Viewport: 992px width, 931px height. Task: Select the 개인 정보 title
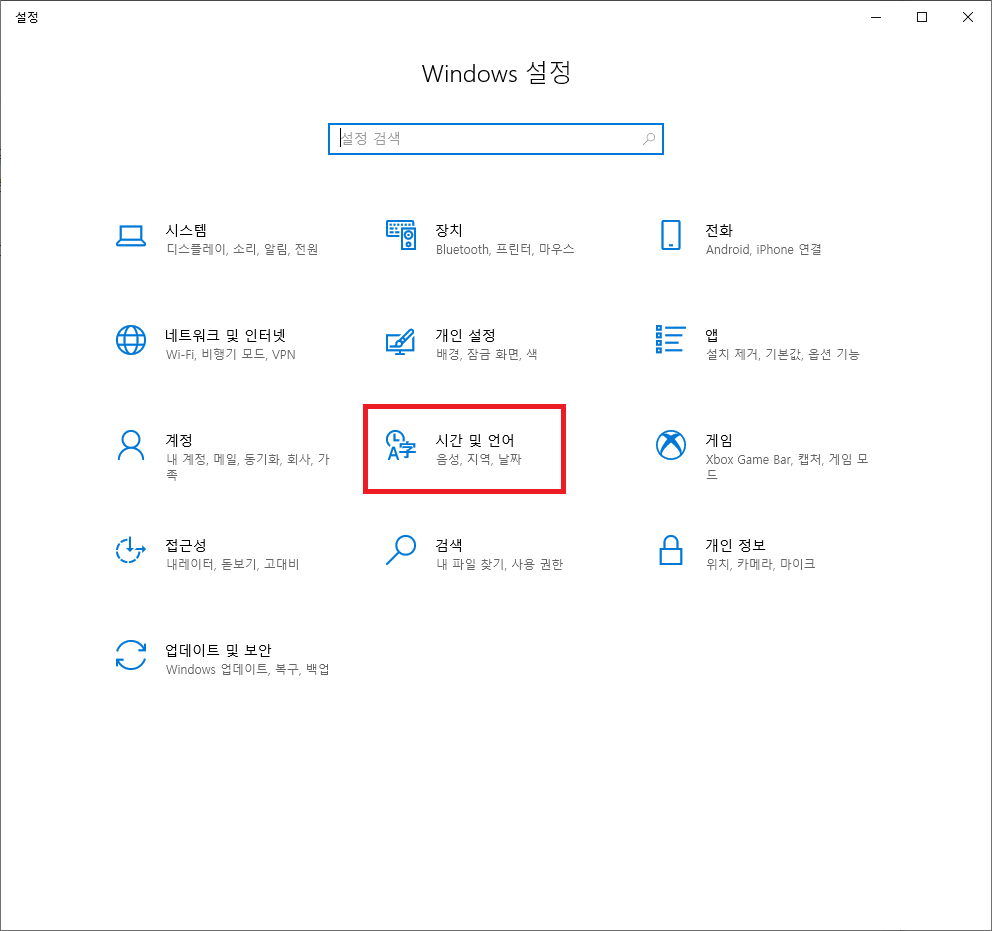pyautogui.click(x=736, y=545)
